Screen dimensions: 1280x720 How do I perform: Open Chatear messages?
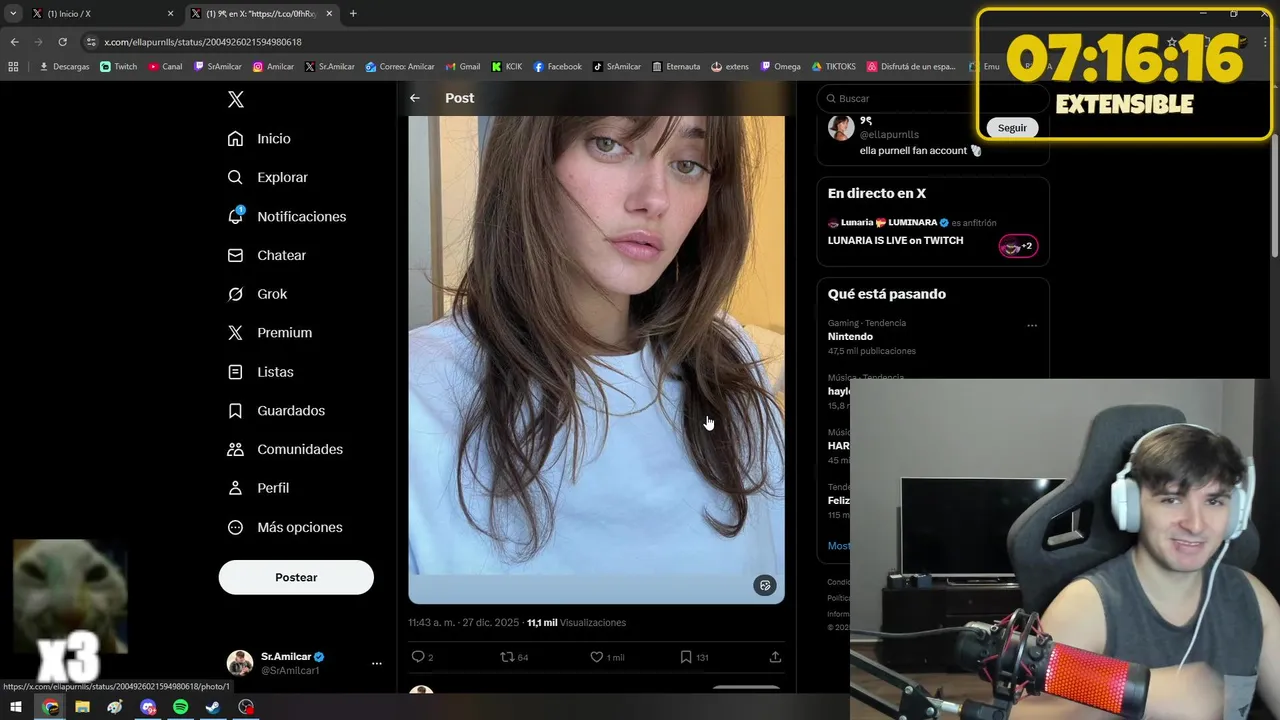pos(267,255)
